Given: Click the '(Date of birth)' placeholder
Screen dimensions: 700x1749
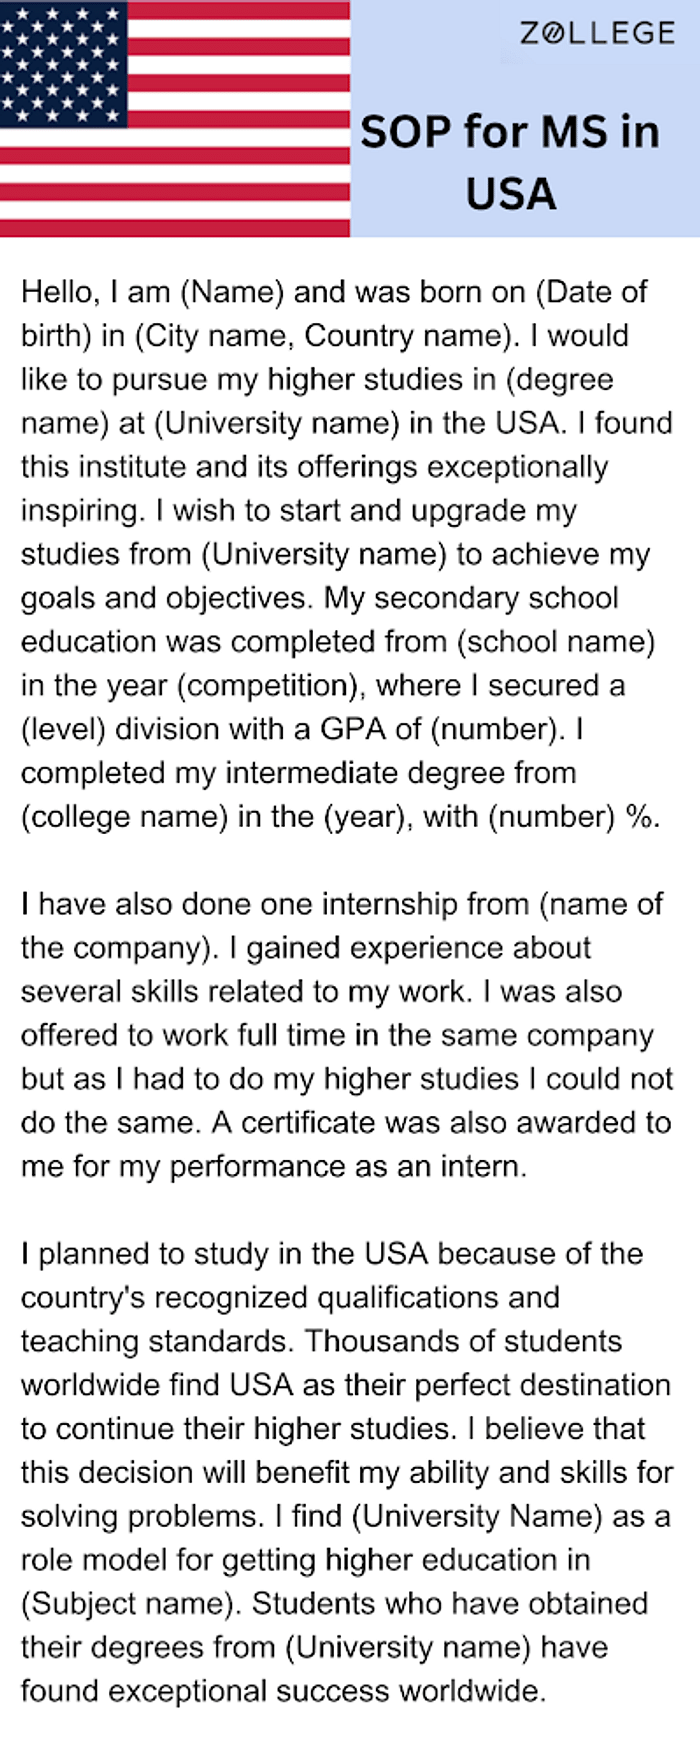Looking at the screenshot, I should 334,313.
